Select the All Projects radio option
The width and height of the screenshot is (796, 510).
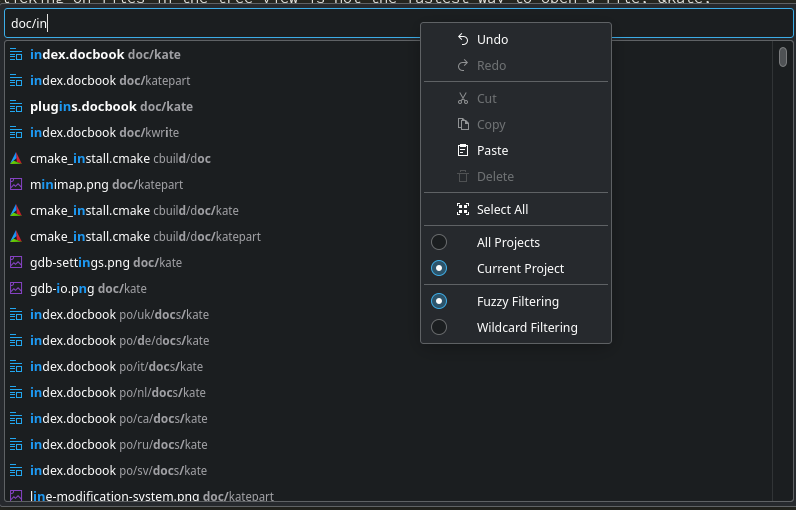[439, 242]
